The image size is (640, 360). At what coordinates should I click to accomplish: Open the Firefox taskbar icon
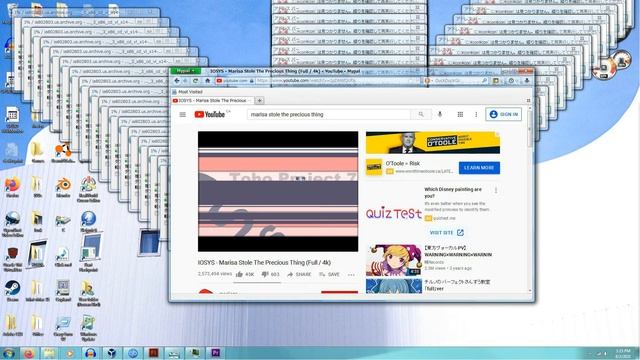click(29, 353)
